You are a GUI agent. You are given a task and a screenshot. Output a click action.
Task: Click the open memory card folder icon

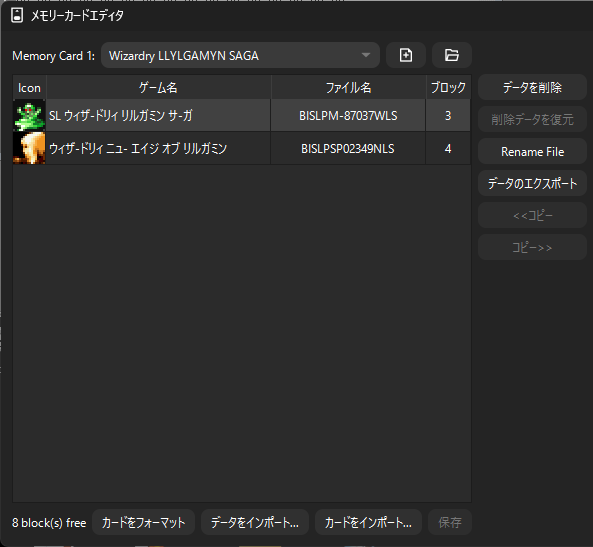[452, 55]
